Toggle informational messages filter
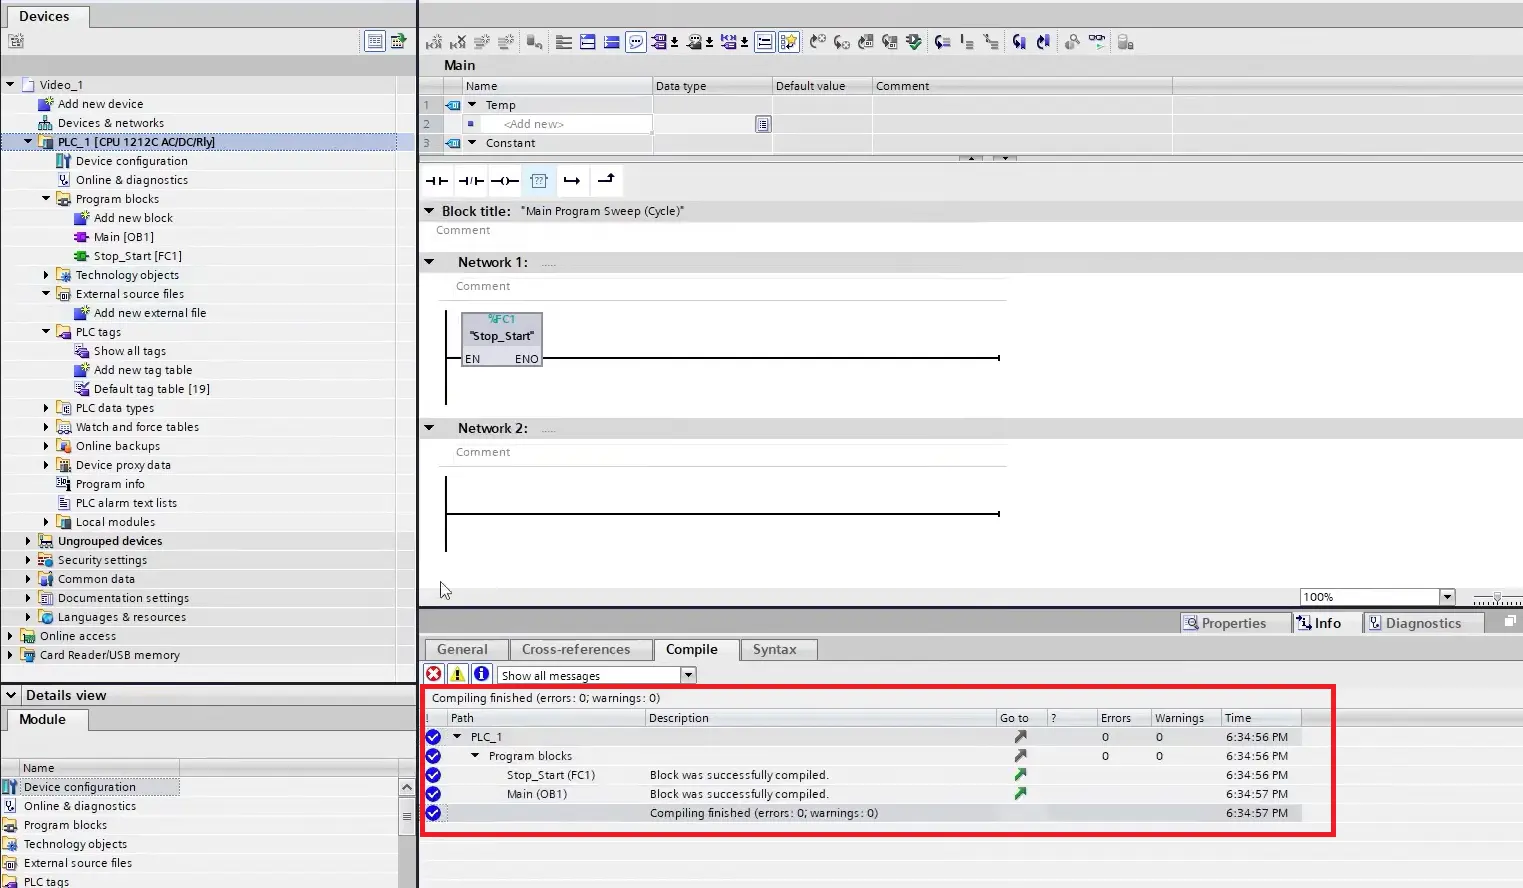 481,674
